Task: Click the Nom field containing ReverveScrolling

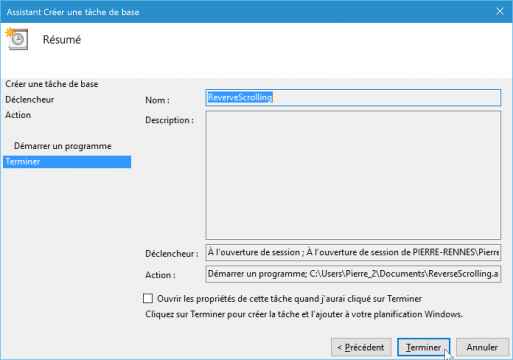Action: tap(353, 98)
